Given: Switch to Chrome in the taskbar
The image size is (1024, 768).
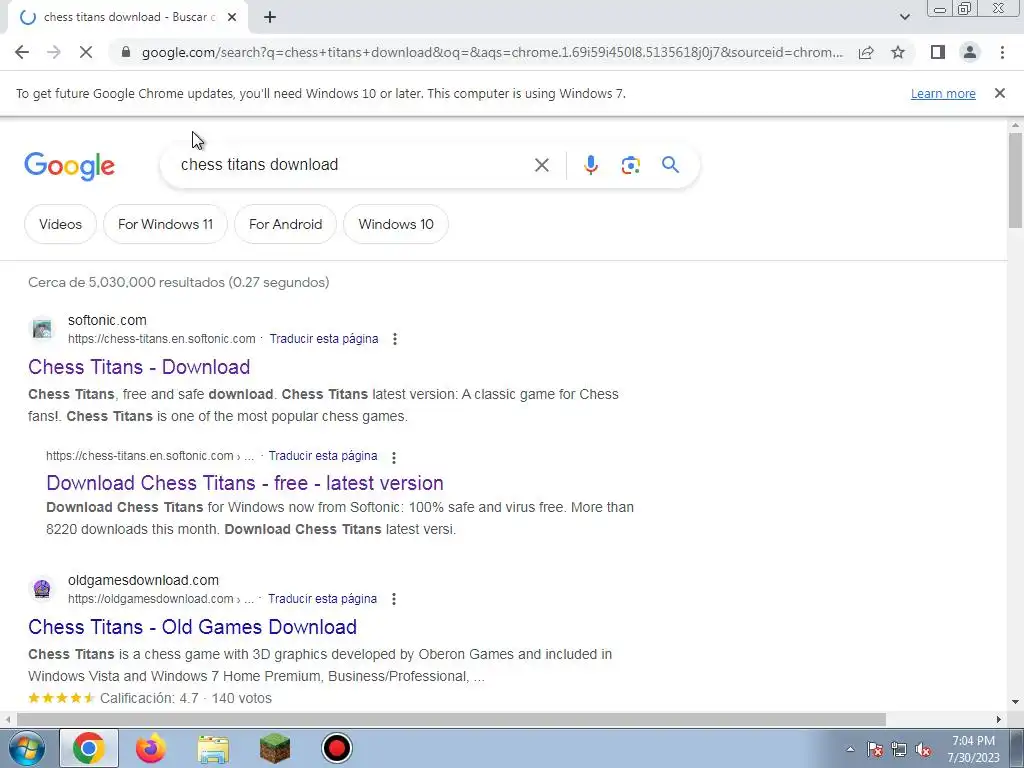Looking at the screenshot, I should click(x=89, y=748).
